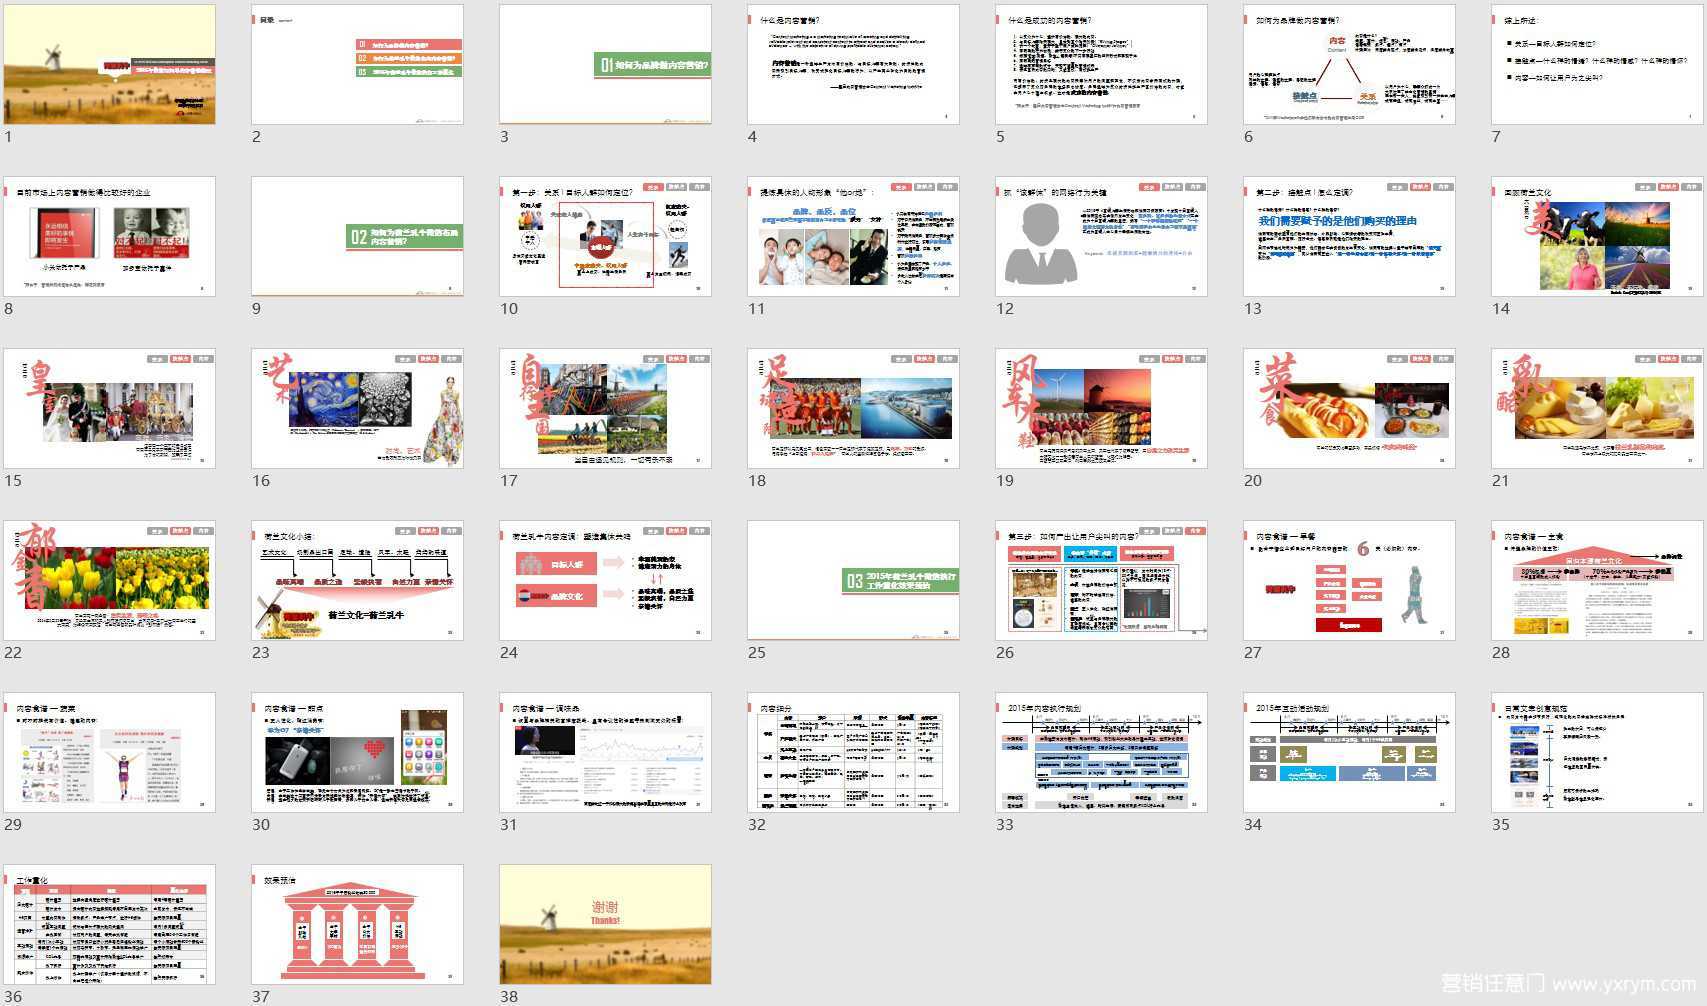Select slide 20 with the hot dog image
Image resolution: width=1707 pixels, height=1006 pixels.
1349,409
